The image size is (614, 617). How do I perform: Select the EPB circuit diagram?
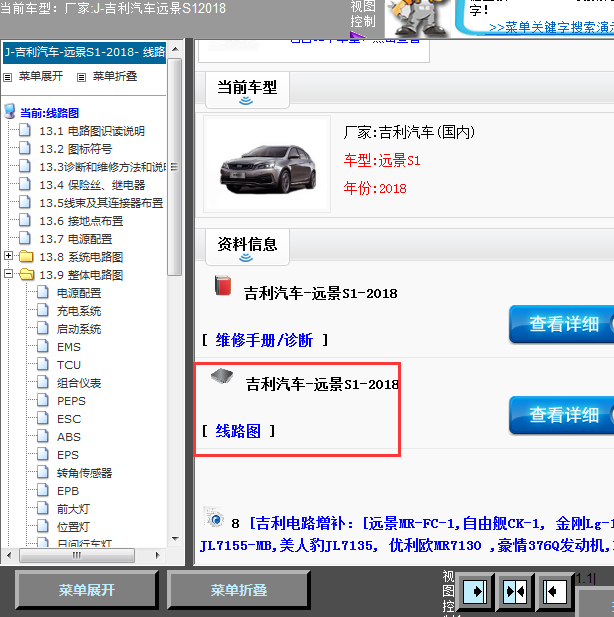point(68,491)
